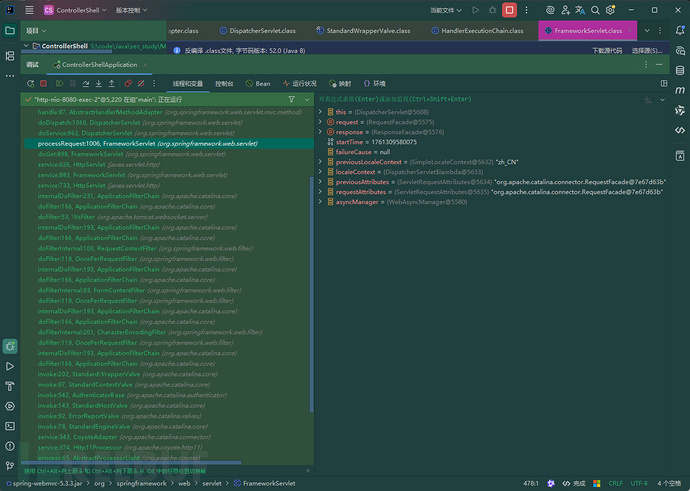Click the filter frames icon
This screenshot has width=690, height=491.
click(291, 100)
